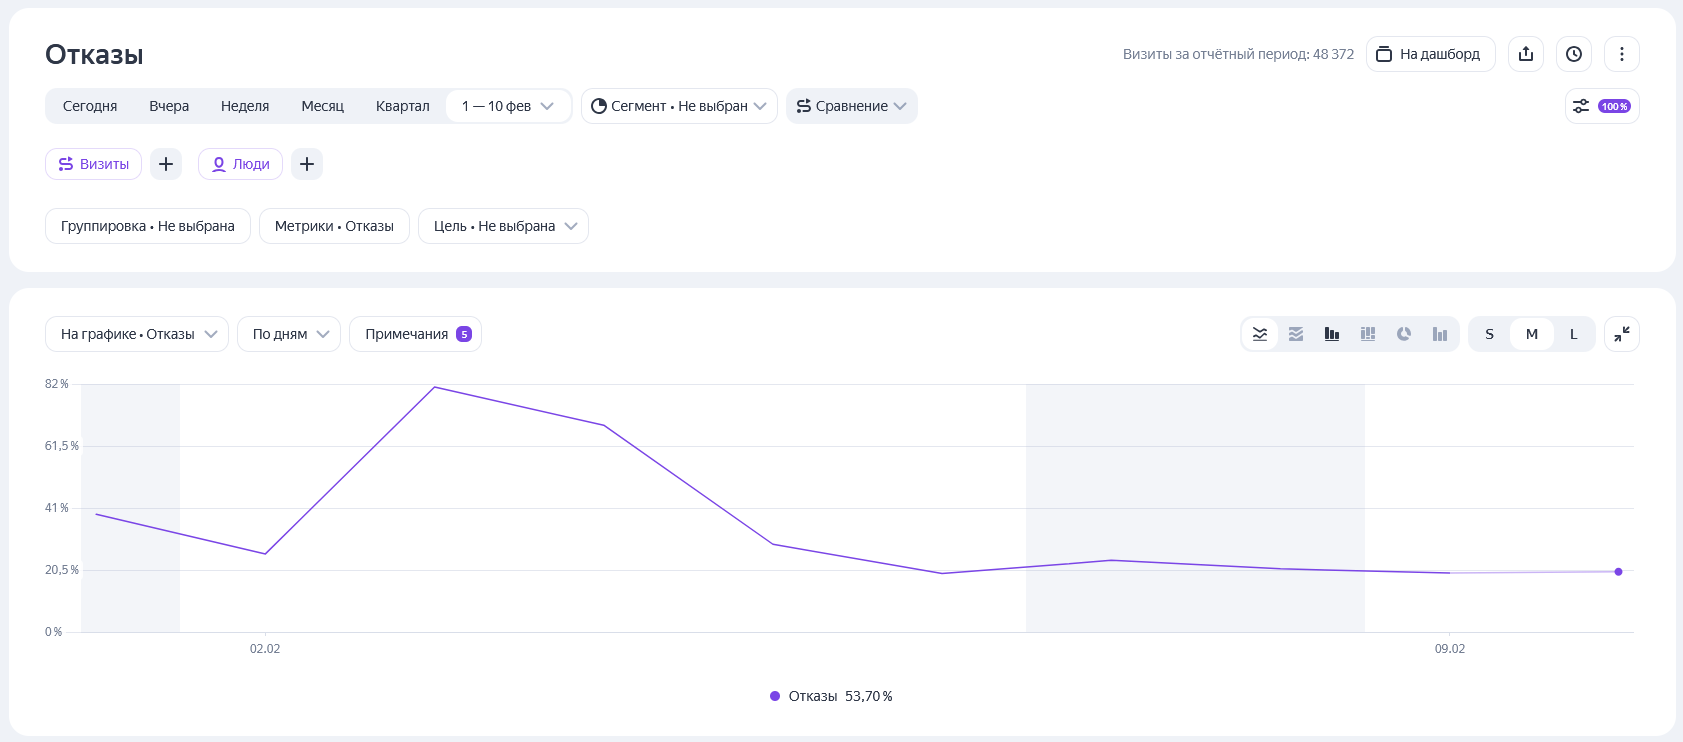This screenshot has height=742, width=1683.
Task: Expand the 1 — 10 фев date dropdown
Action: [x=508, y=106]
